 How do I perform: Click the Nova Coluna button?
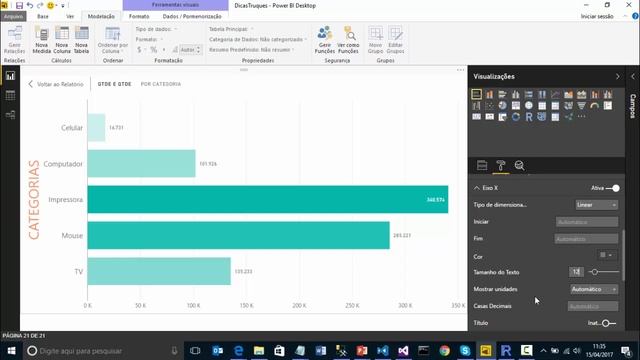point(62,40)
